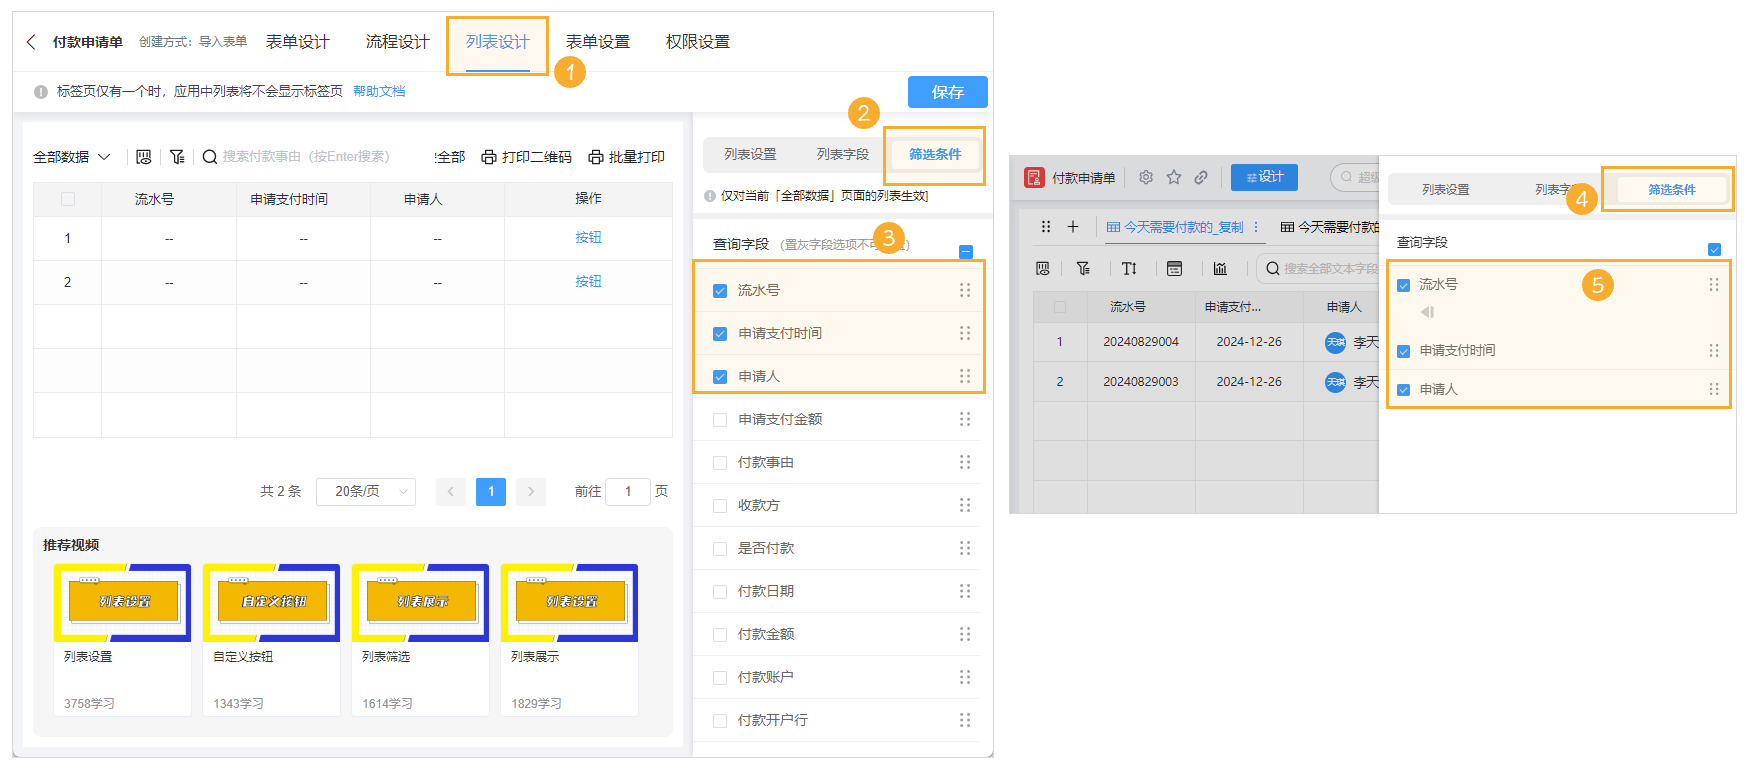Image resolution: width=1760 pixels, height=769 pixels.
Task: Click page number 1 button
Action: [491, 492]
